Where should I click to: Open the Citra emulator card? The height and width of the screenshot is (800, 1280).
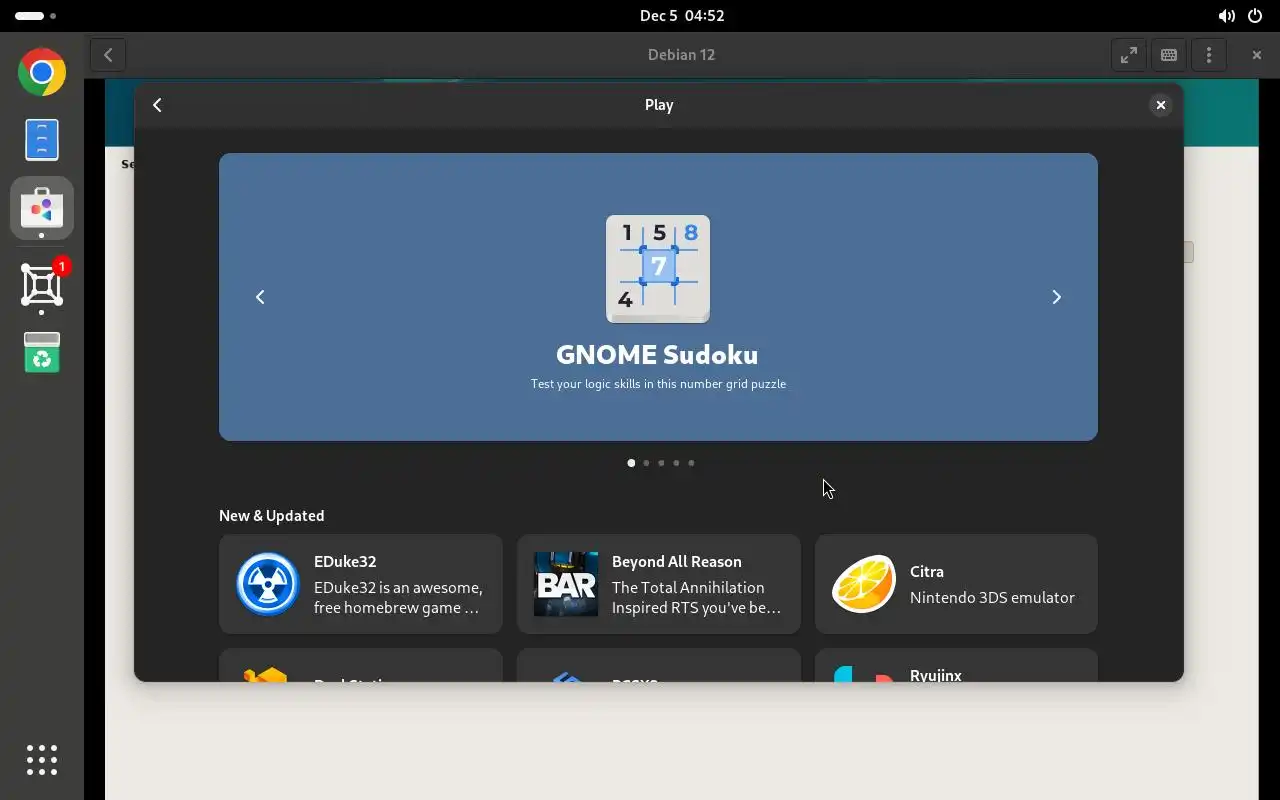(956, 584)
